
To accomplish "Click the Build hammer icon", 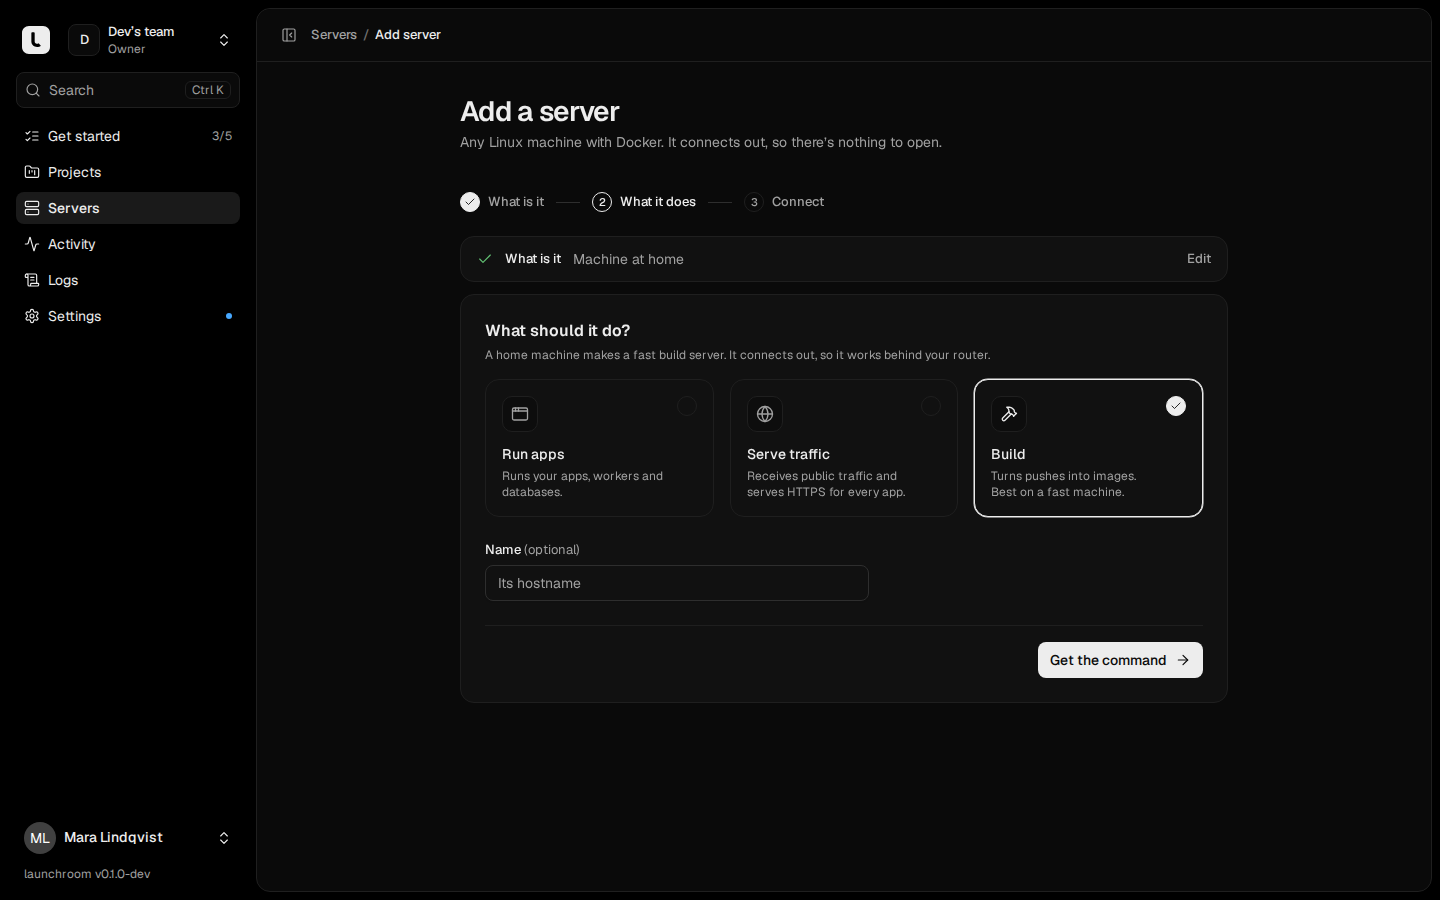I will pyautogui.click(x=1009, y=414).
